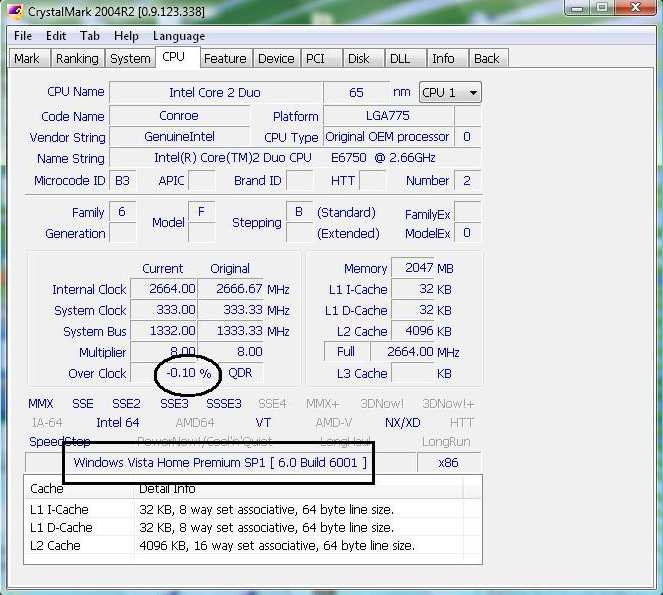Open the File menu
The height and width of the screenshot is (595, 663).
pyautogui.click(x=23, y=36)
